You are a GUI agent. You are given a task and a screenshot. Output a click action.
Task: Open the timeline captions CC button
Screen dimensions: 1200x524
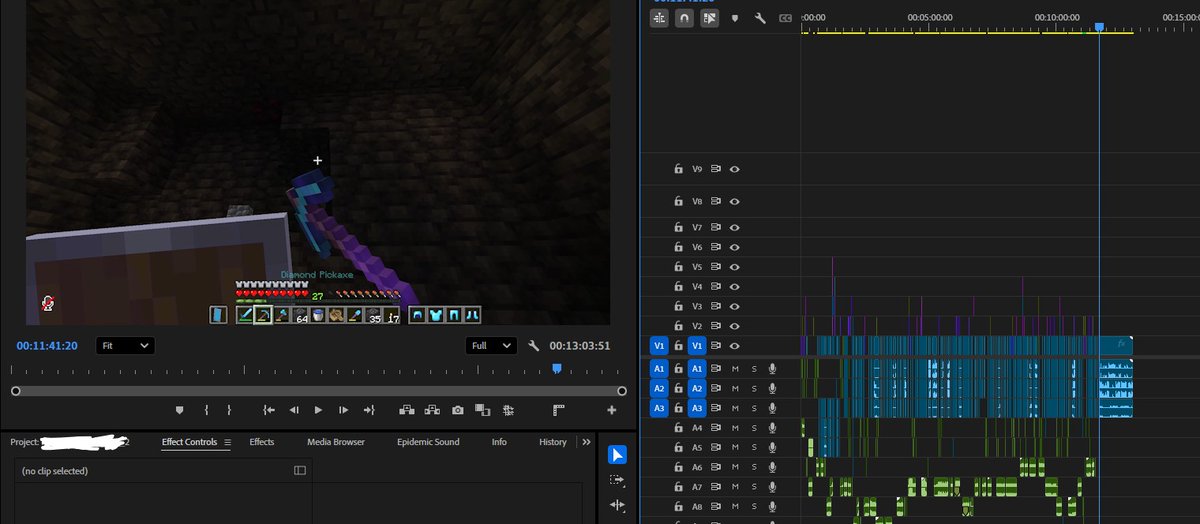pos(785,18)
